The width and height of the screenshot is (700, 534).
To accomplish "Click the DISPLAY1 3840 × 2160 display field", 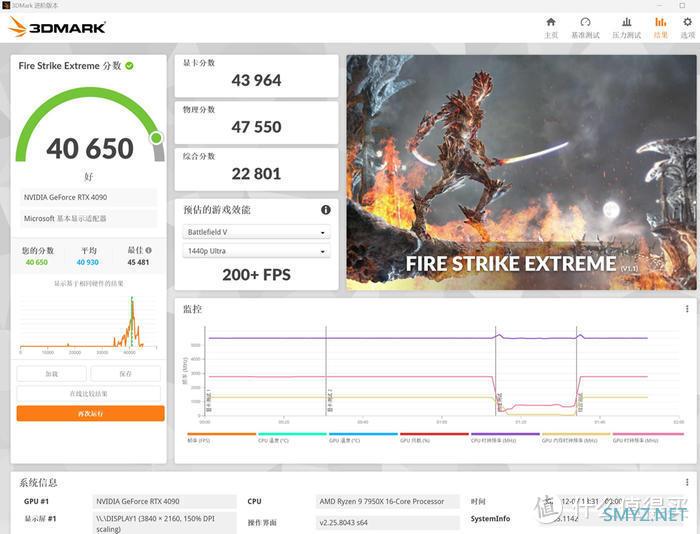I will (x=164, y=524).
